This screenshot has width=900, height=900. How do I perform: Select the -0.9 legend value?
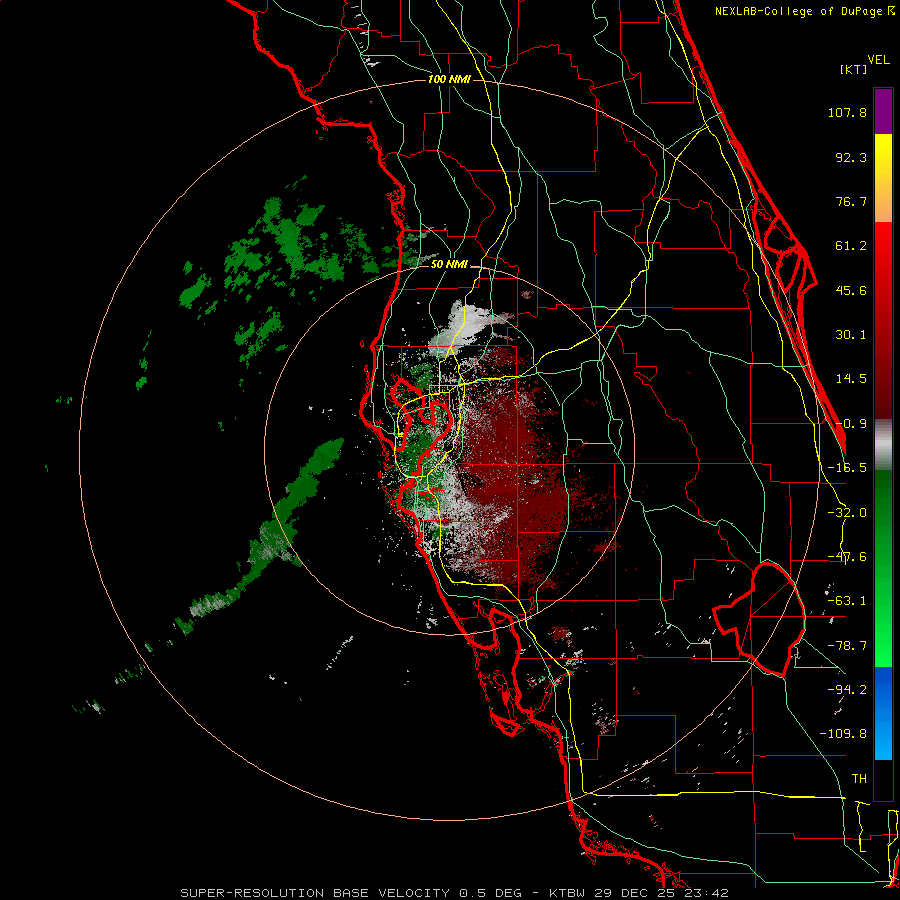coord(851,424)
